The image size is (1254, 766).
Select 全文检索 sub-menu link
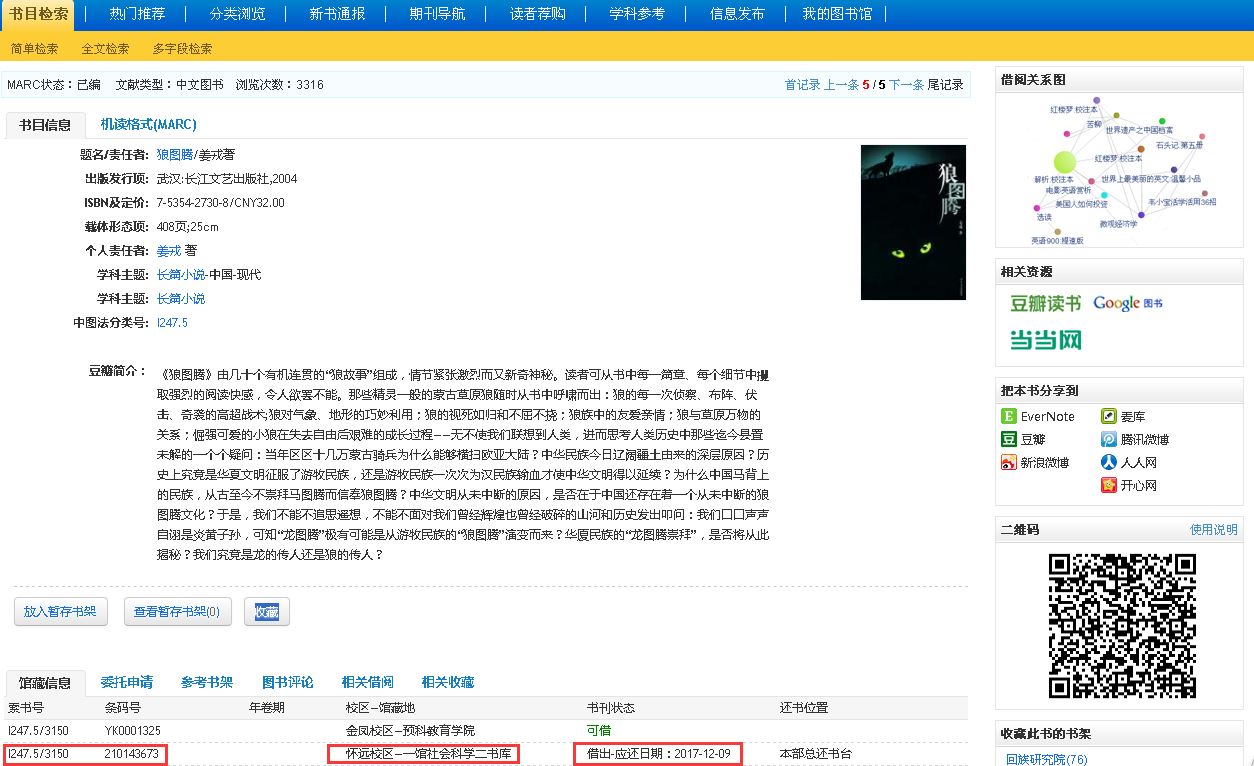tap(105, 48)
